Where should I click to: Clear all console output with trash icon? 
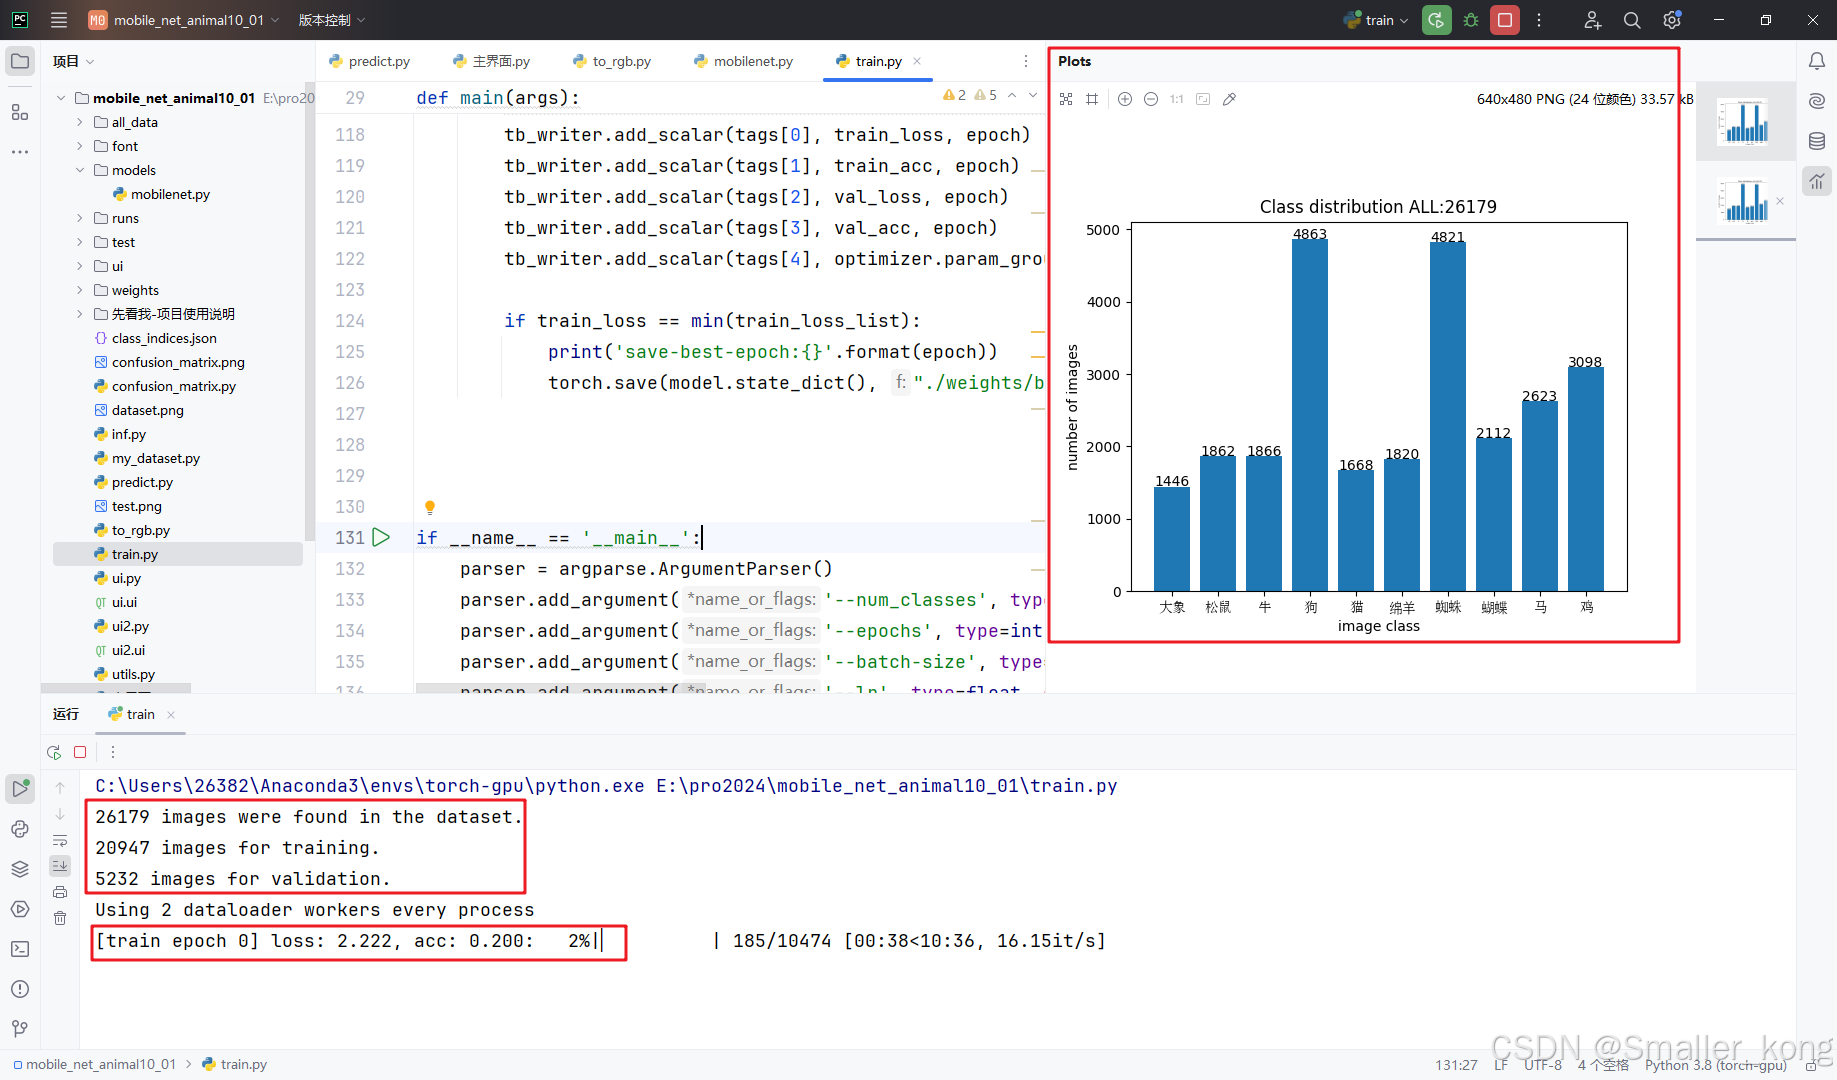pyautogui.click(x=60, y=918)
